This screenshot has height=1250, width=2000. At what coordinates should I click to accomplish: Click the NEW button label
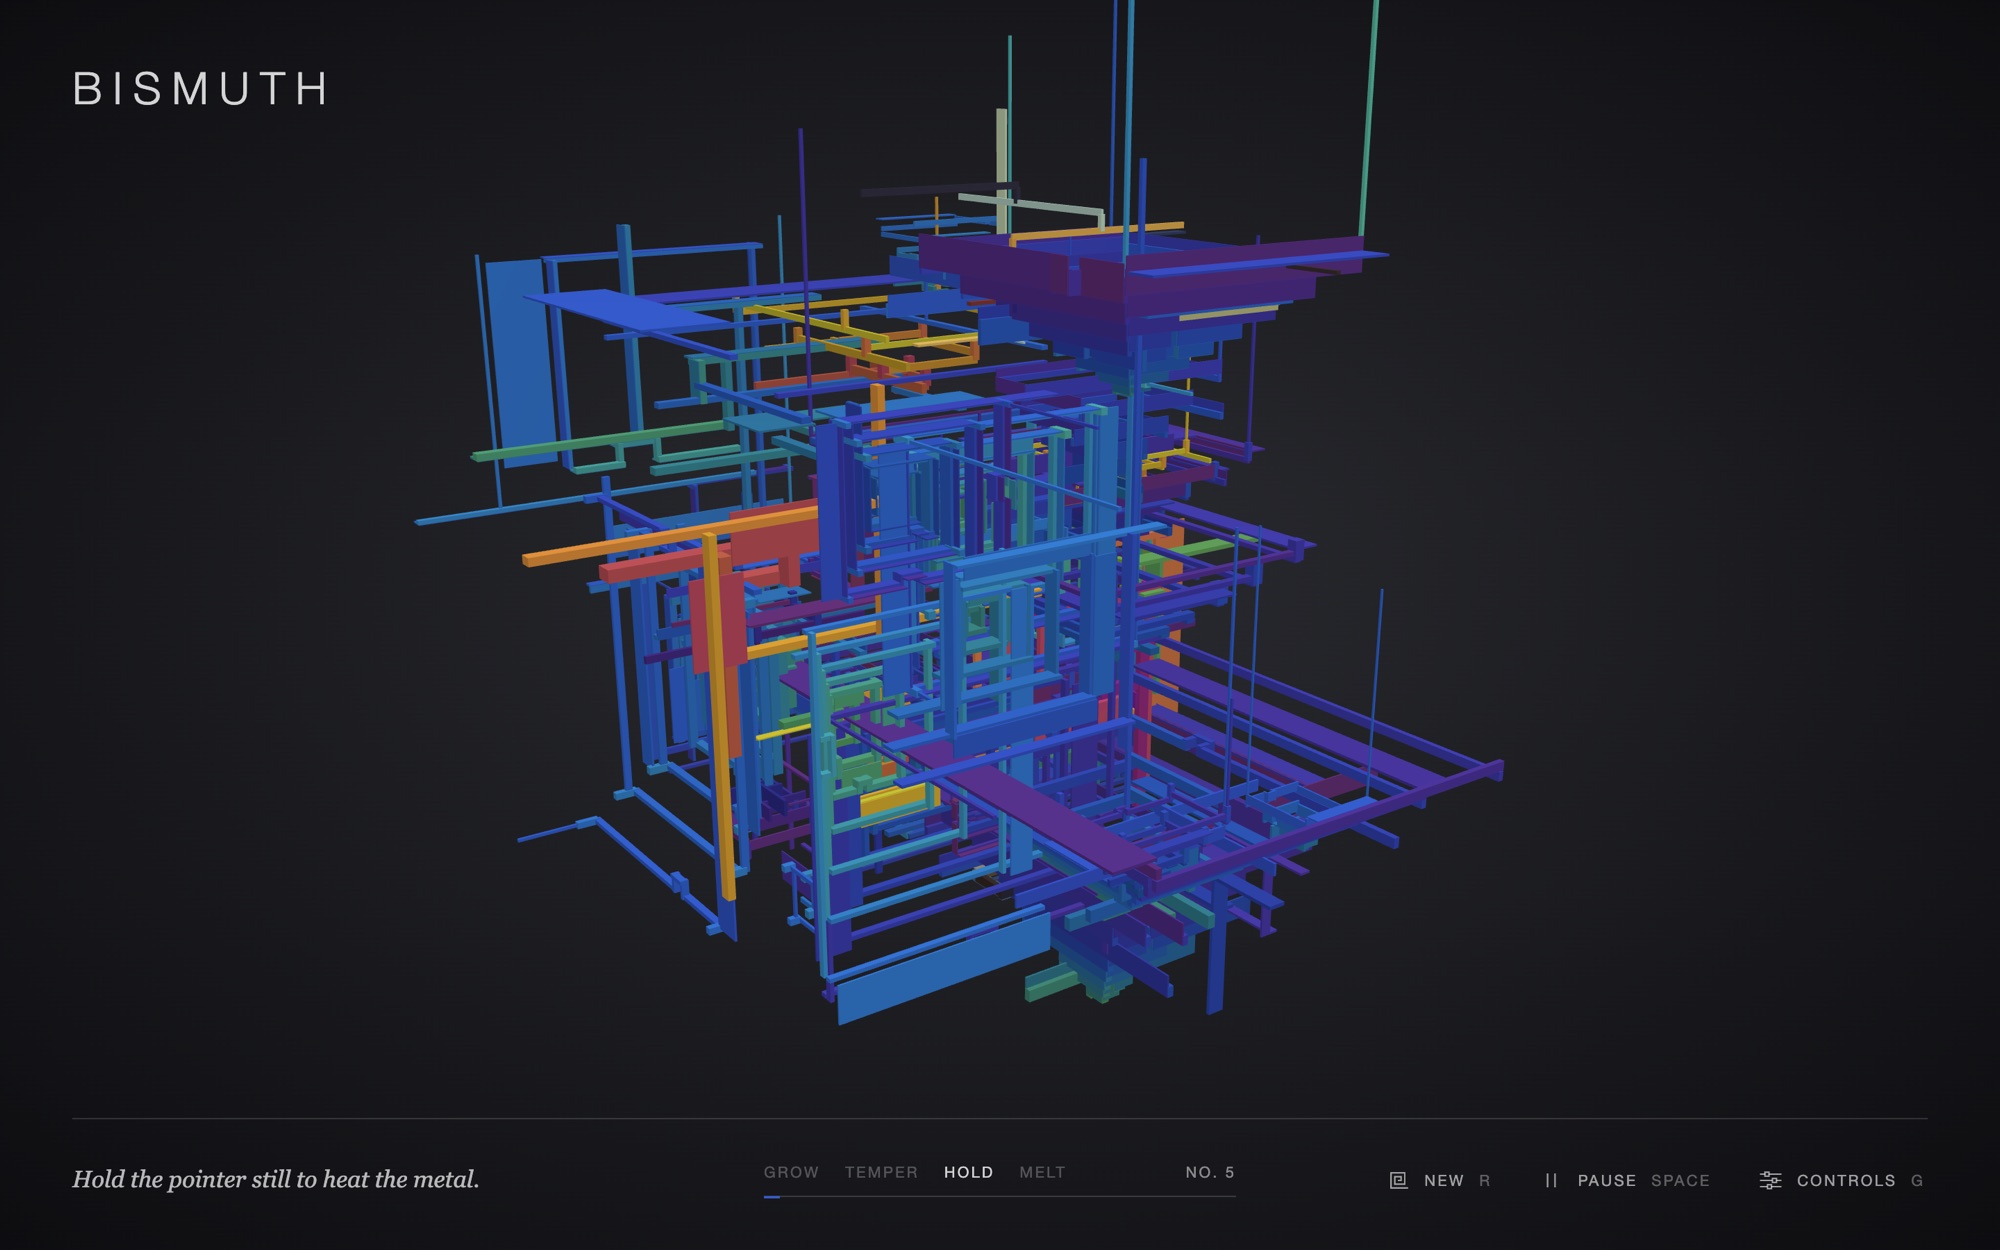coord(1444,1181)
